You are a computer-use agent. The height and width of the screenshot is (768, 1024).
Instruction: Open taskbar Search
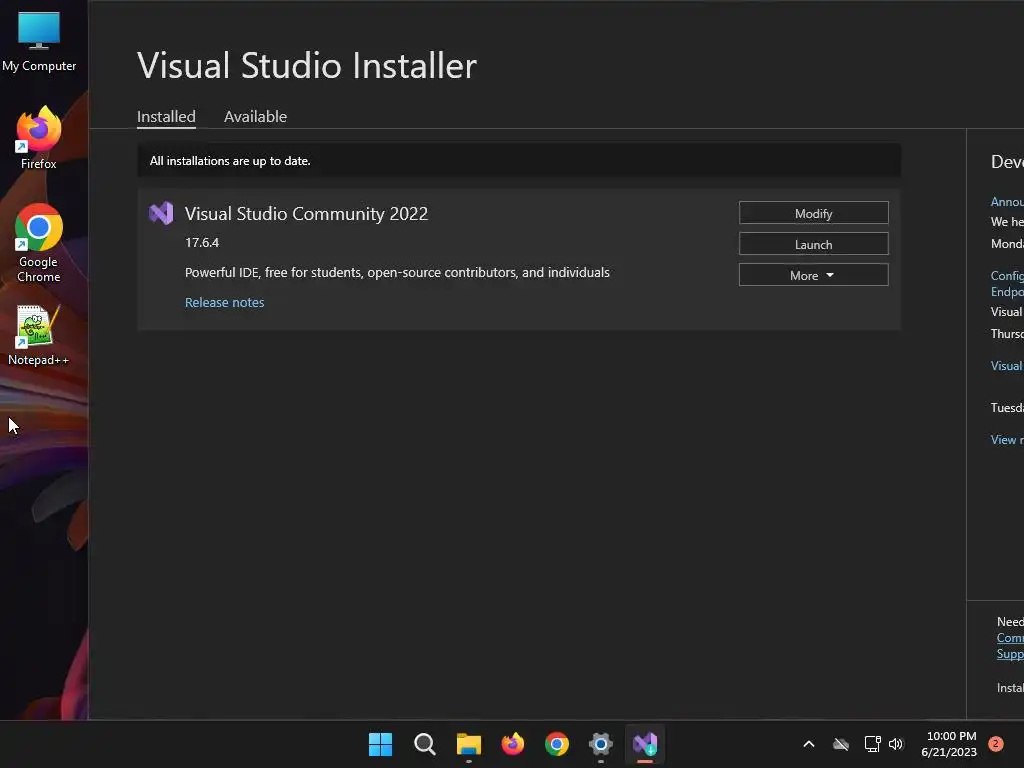pos(424,744)
